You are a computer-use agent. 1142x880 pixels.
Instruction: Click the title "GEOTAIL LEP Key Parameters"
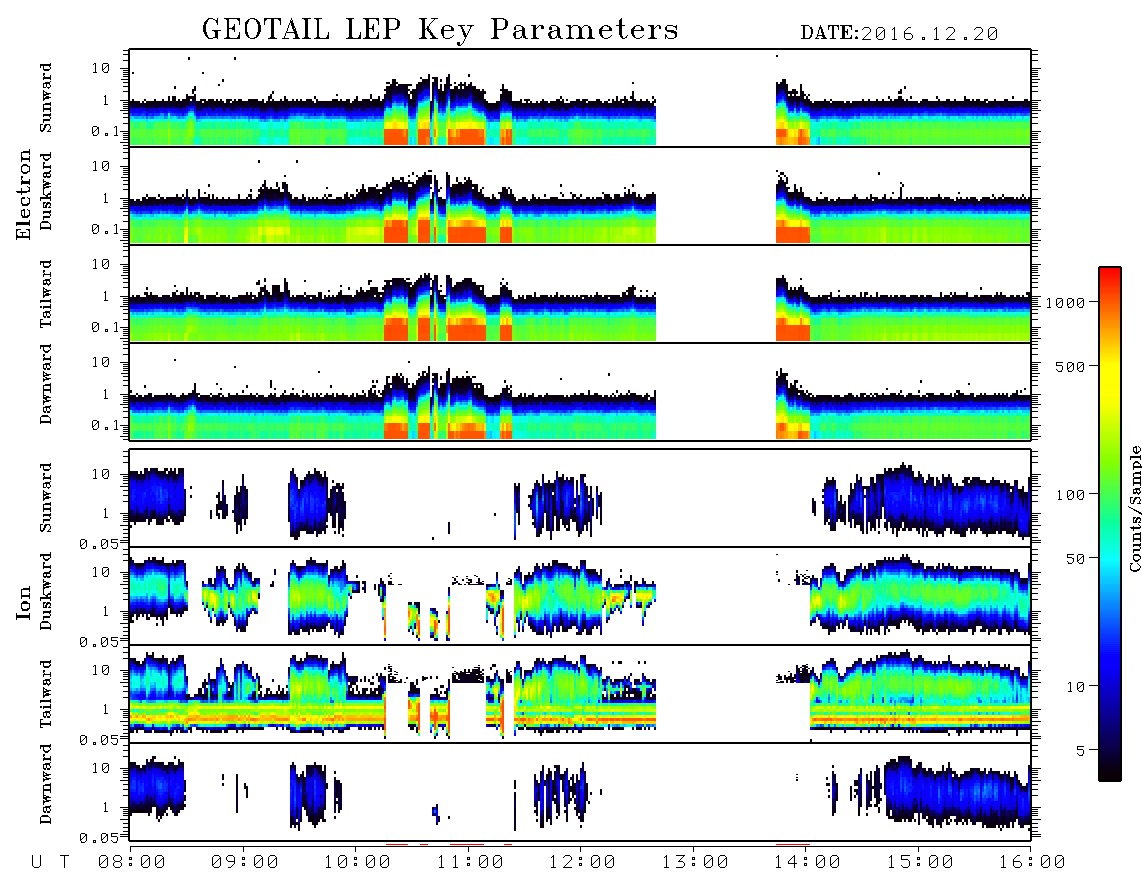coord(440,30)
